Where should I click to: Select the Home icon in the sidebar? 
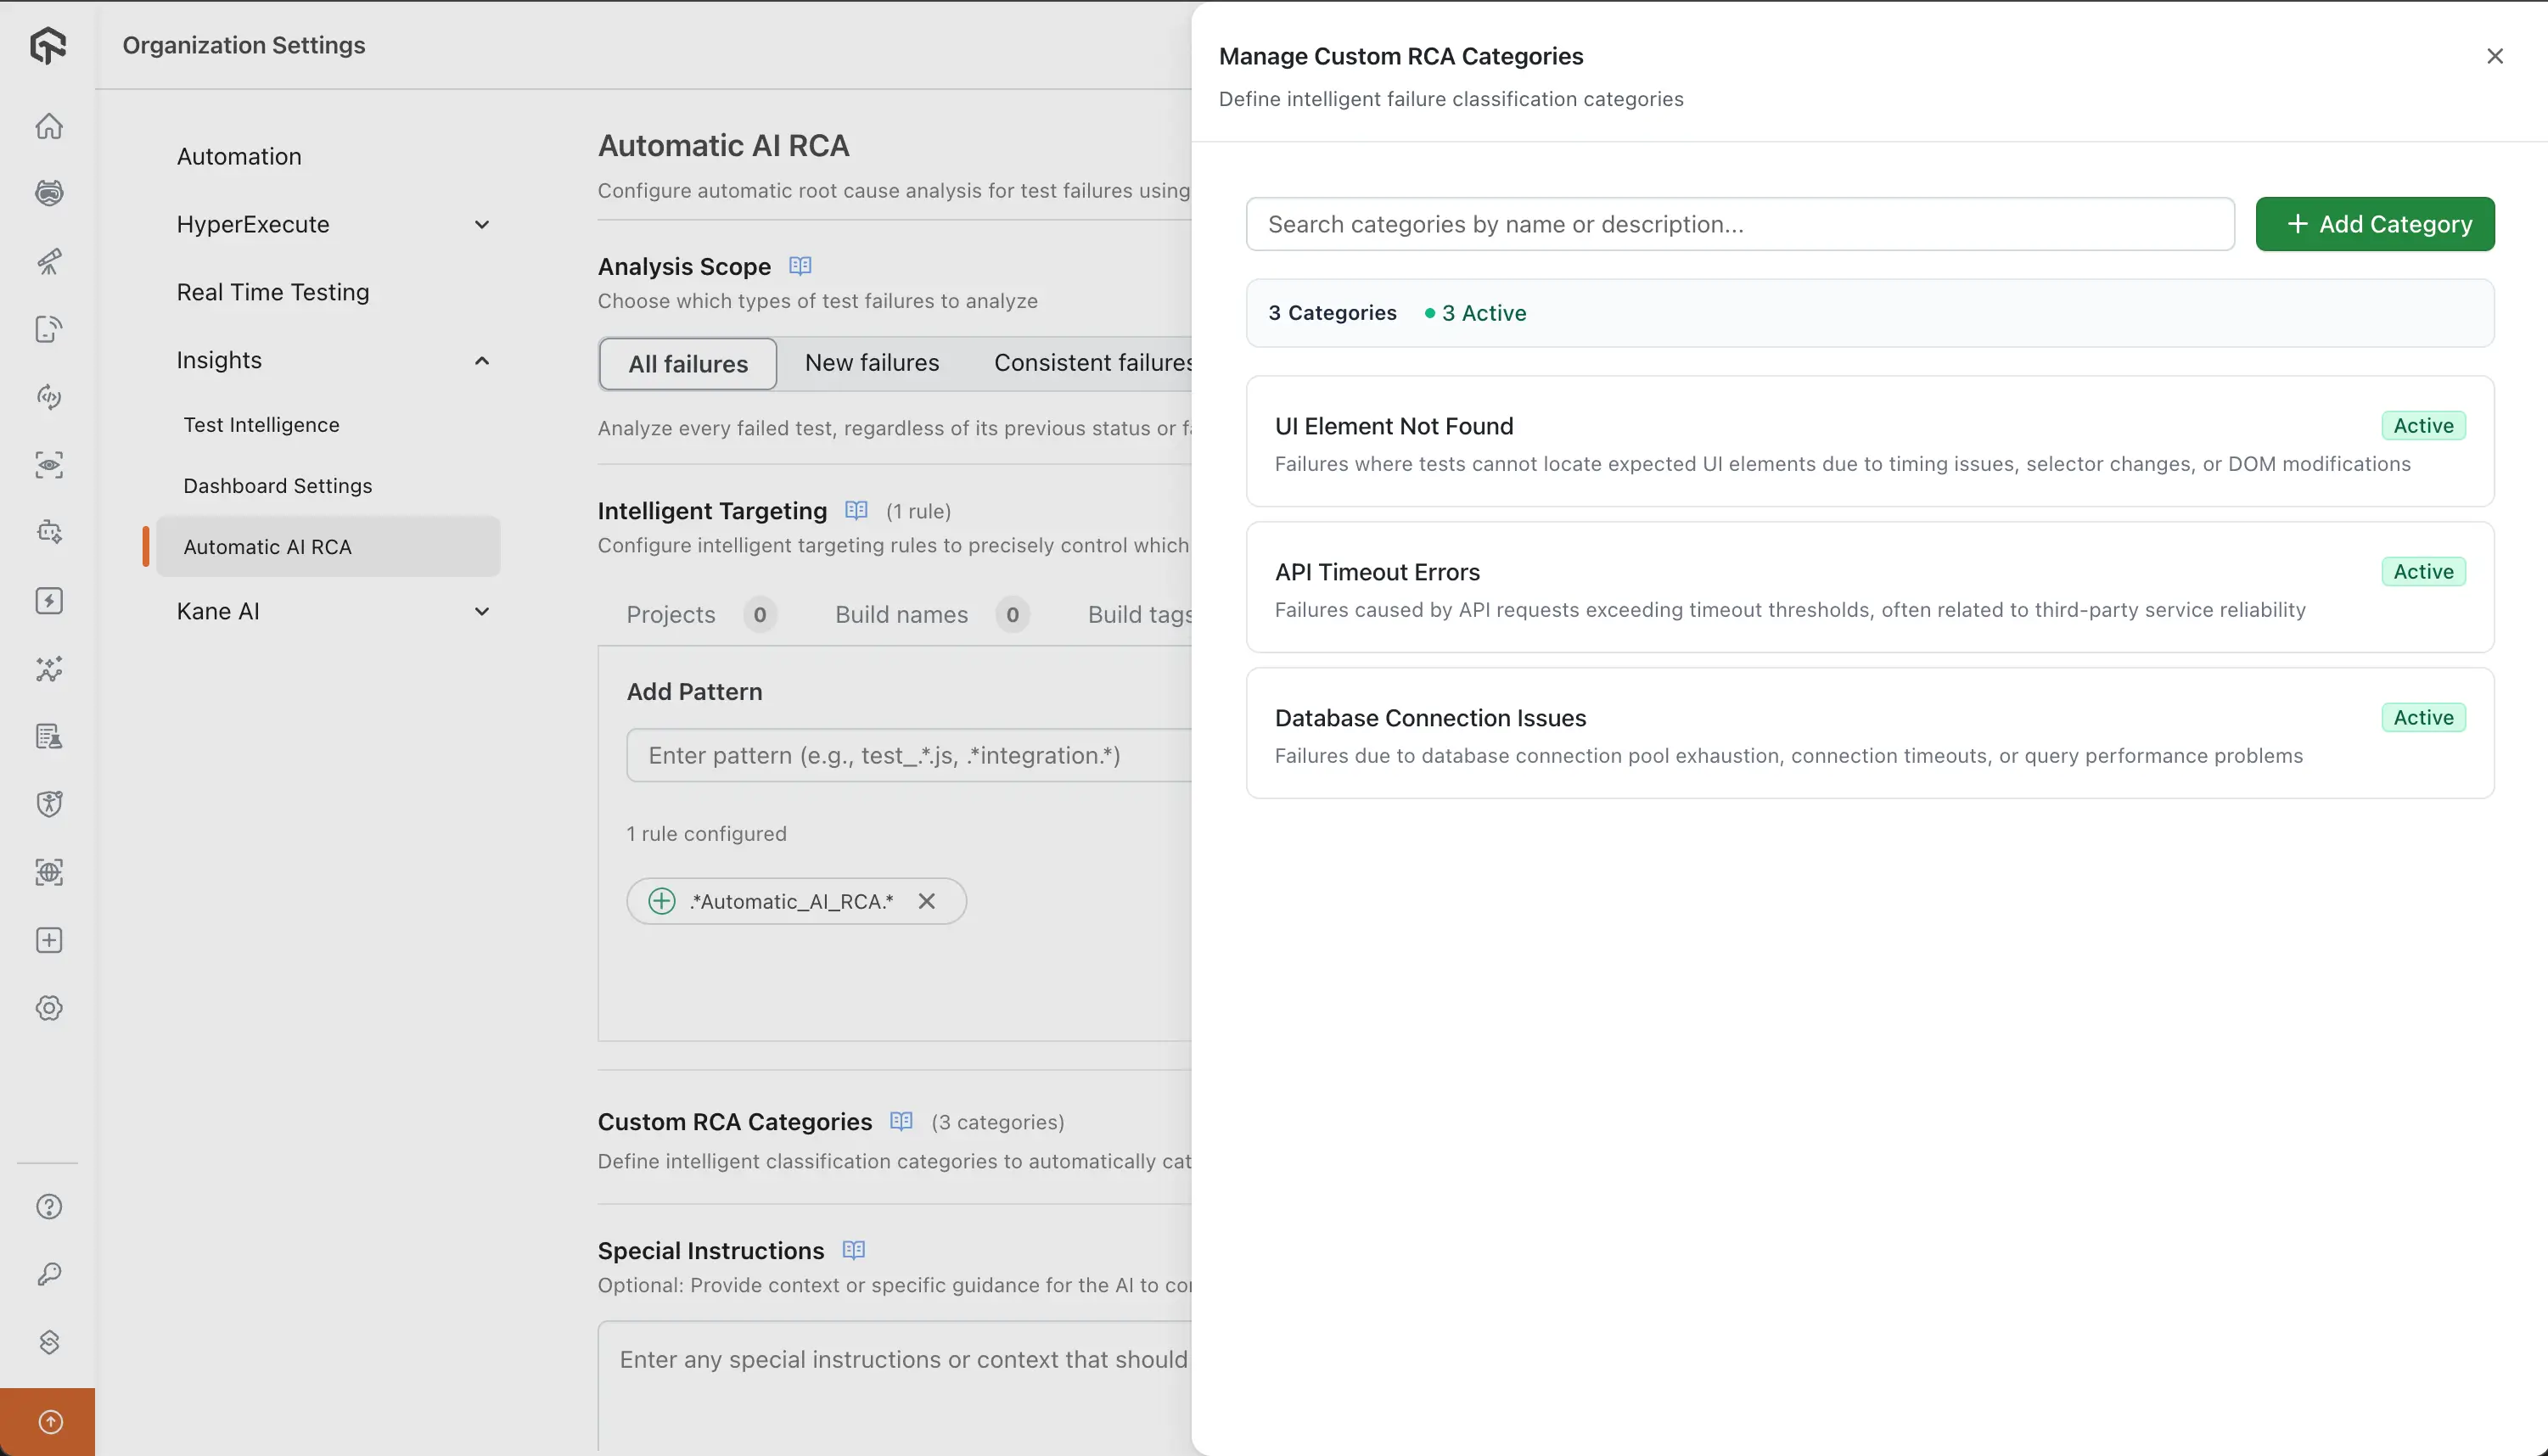[48, 126]
